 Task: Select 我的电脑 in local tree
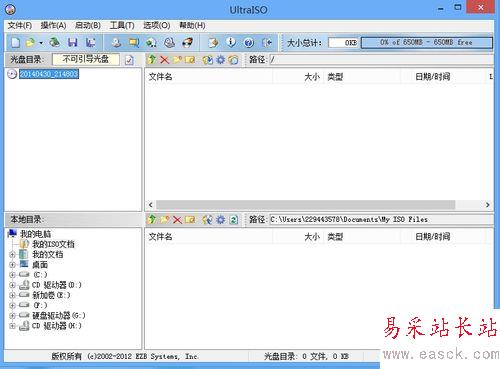coord(35,234)
